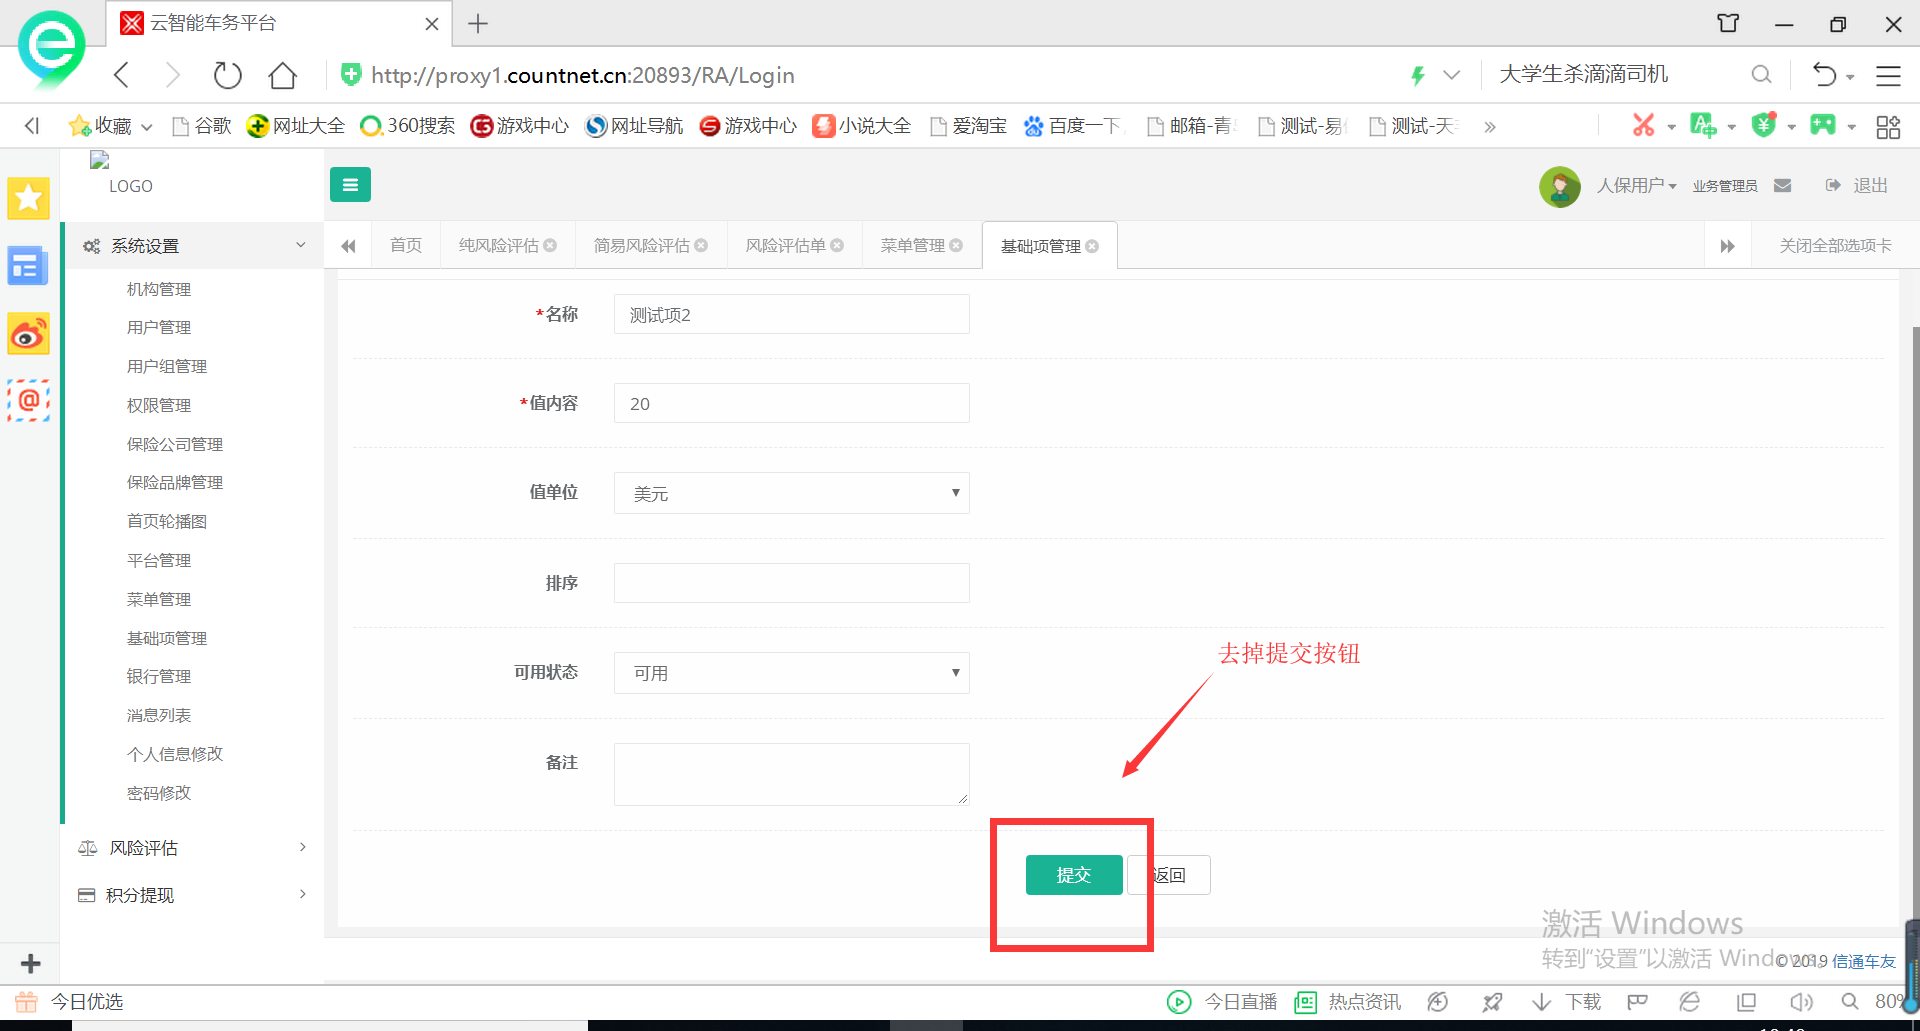
Task: Open the 人保用户 account dropdown
Action: pyautogui.click(x=1636, y=186)
